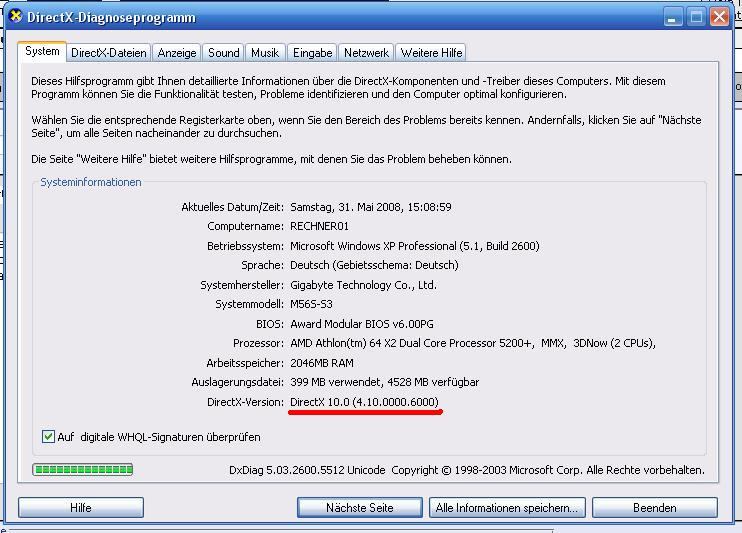Click DxDiag 5.03.2600.5512 Unicode text
742x533 pixels.
[x=307, y=470]
